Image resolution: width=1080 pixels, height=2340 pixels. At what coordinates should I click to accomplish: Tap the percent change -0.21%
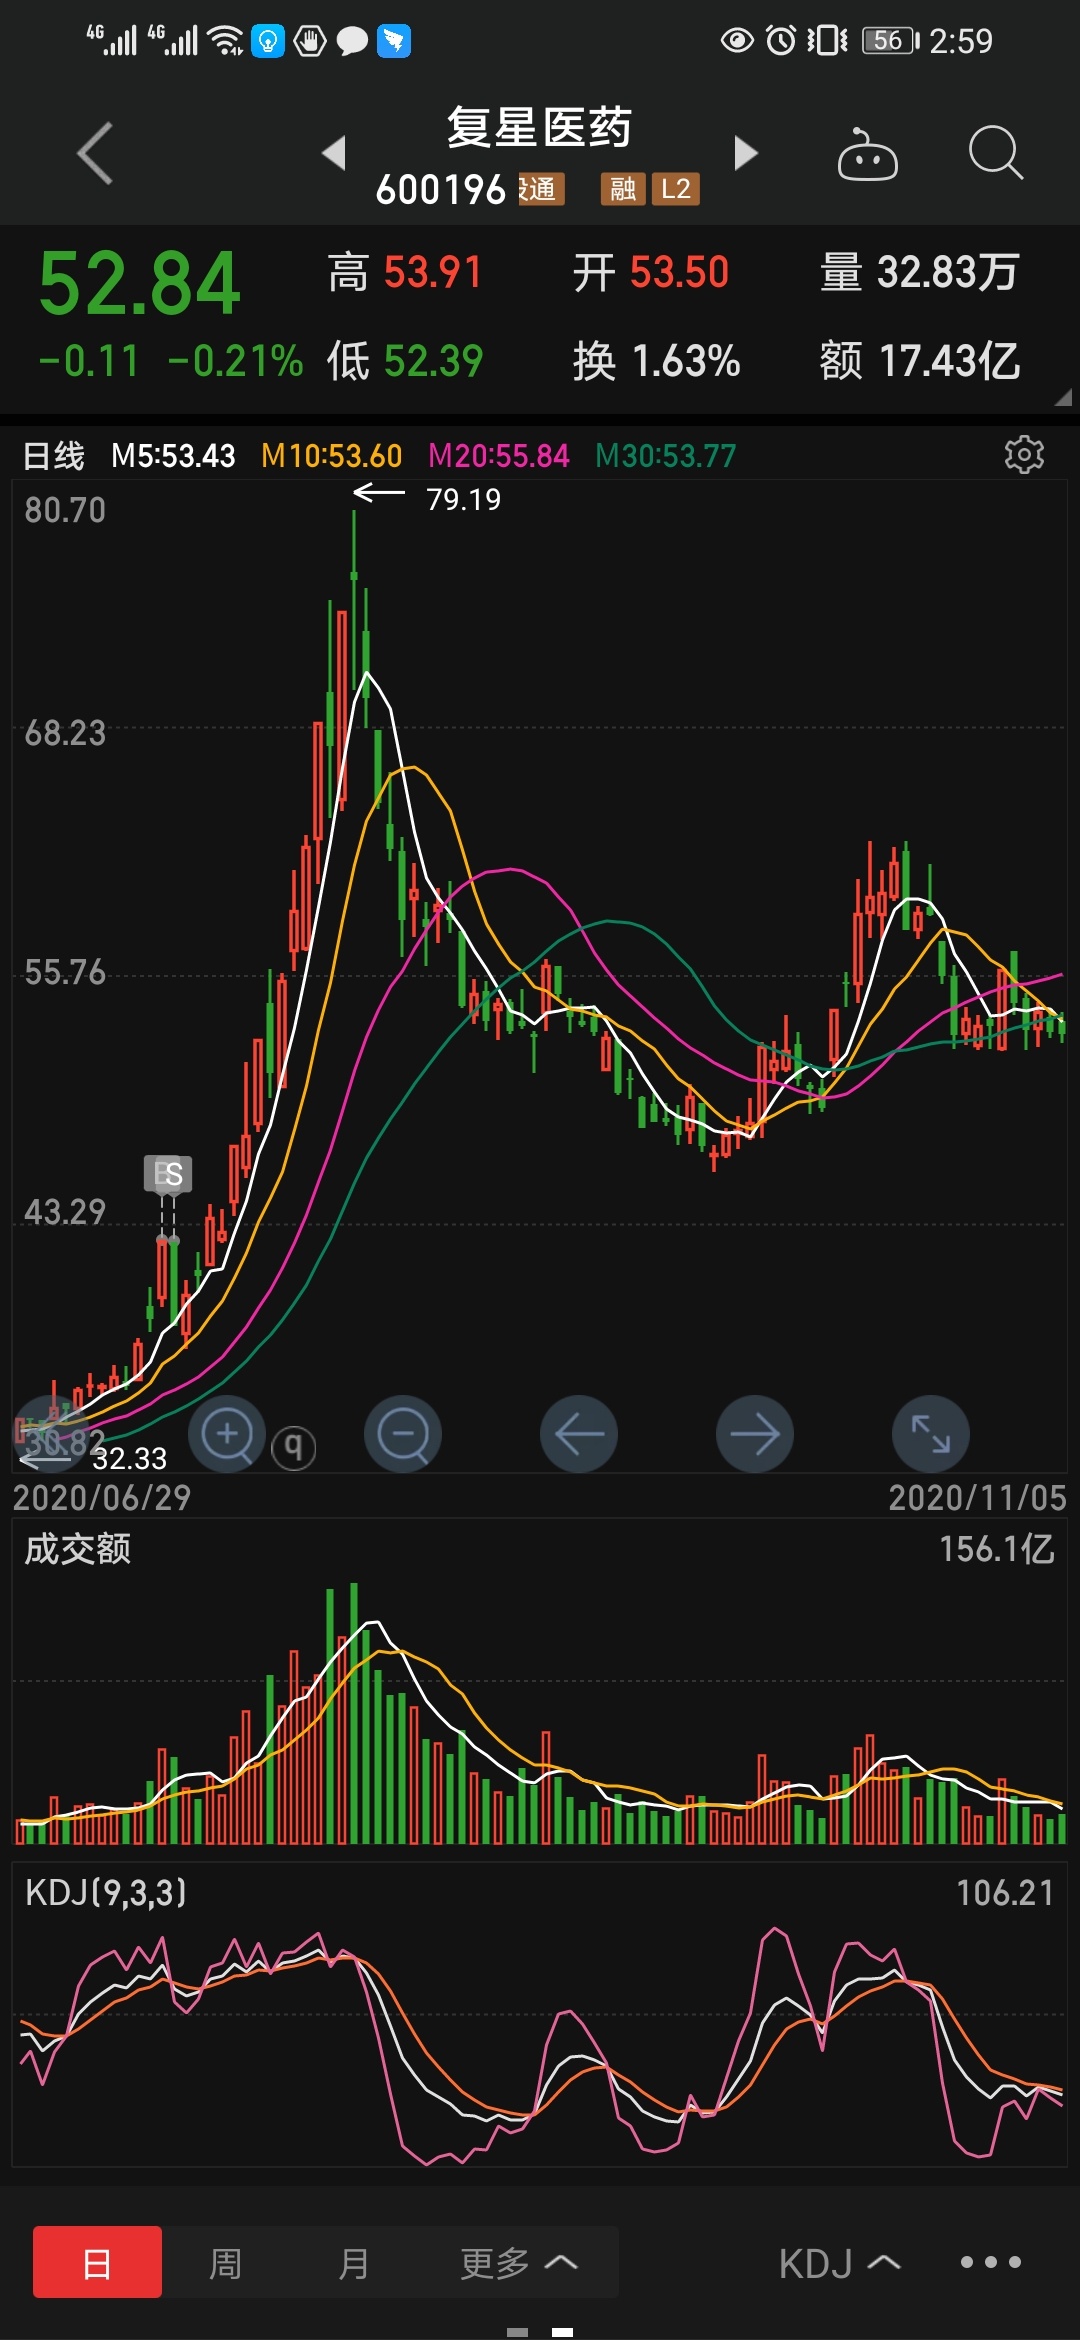235,361
